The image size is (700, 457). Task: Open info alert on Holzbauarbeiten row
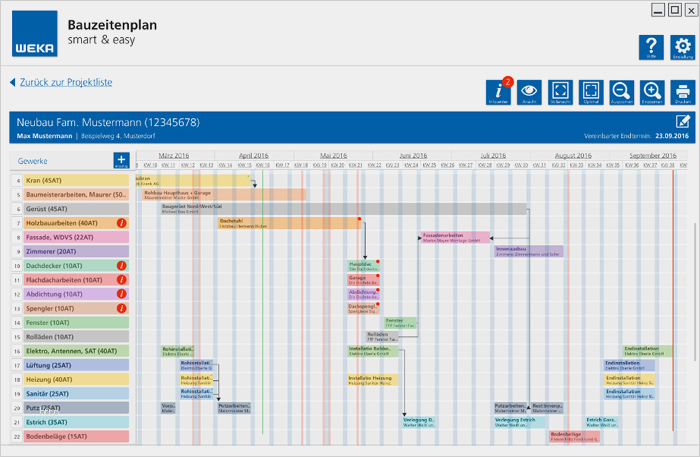121,223
